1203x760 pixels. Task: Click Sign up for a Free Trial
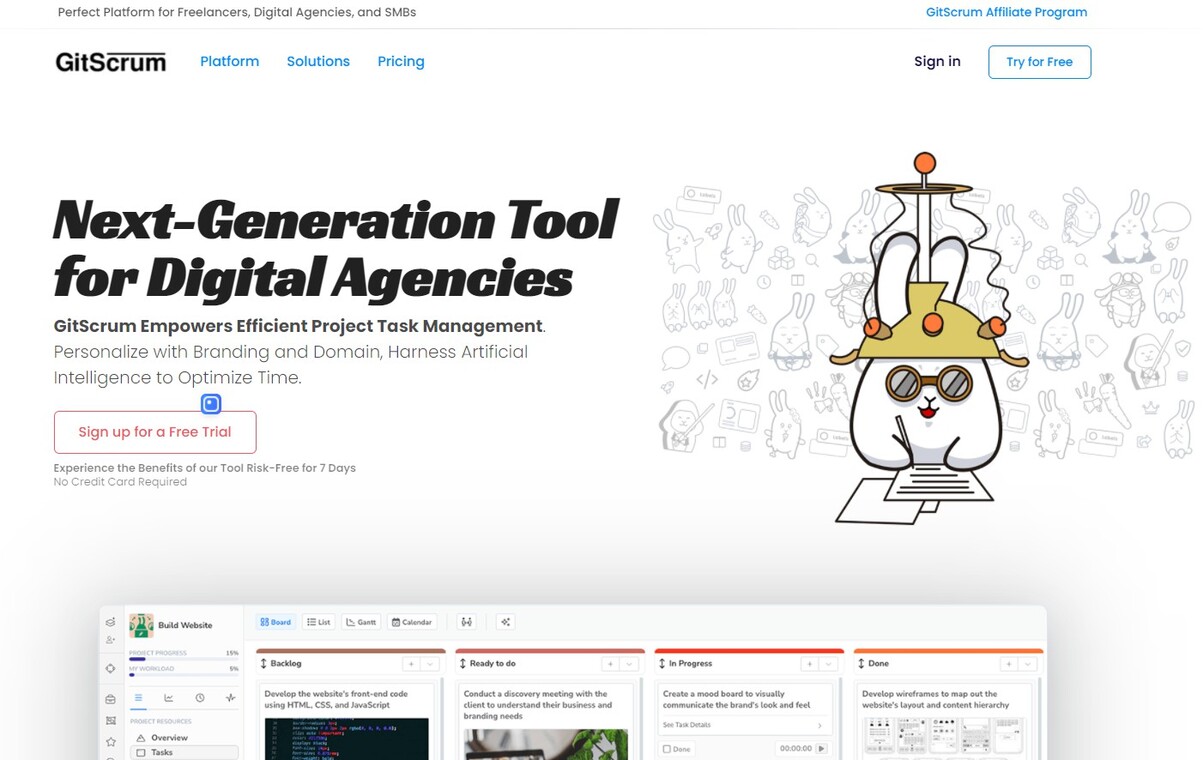(155, 432)
